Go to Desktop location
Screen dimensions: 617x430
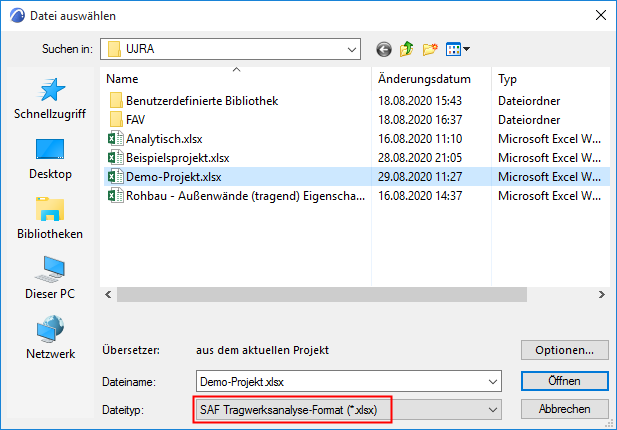pyautogui.click(x=50, y=158)
